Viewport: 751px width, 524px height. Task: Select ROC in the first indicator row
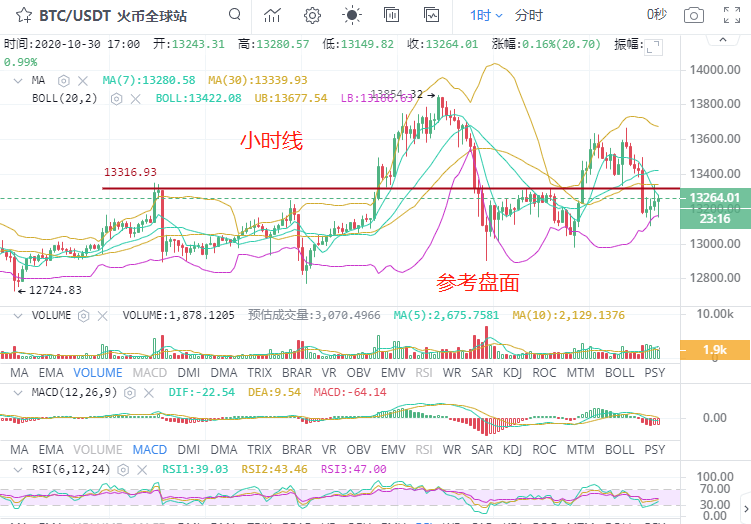[544, 373]
